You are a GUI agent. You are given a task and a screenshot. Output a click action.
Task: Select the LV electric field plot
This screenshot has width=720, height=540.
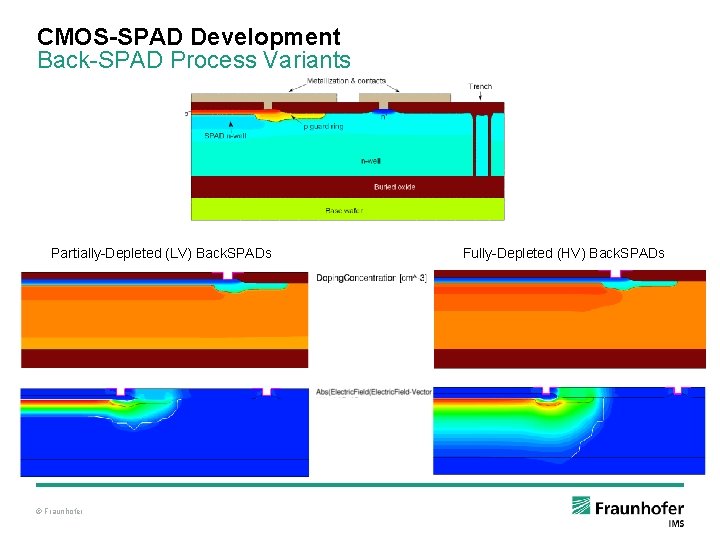[164, 432]
